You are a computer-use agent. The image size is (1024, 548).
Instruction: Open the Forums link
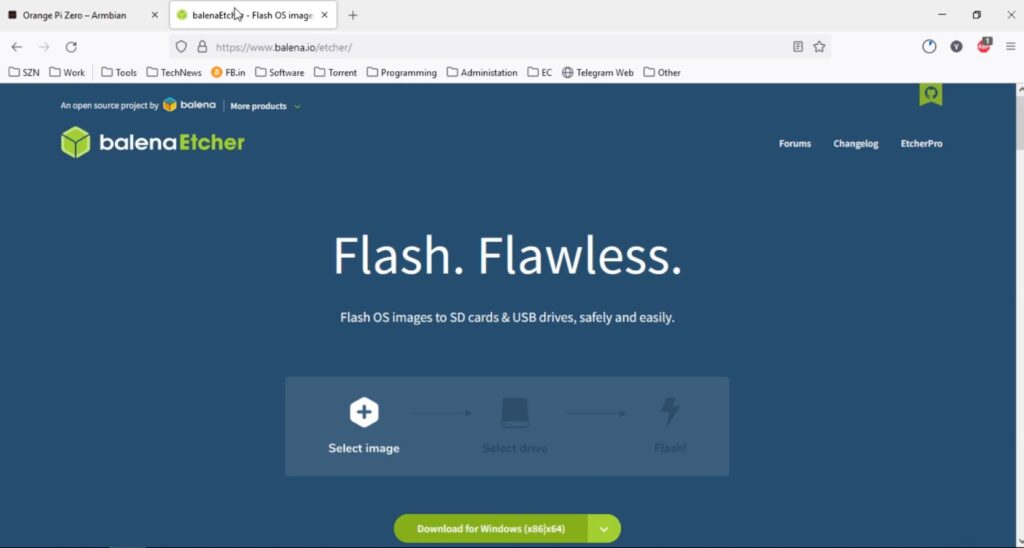(795, 144)
